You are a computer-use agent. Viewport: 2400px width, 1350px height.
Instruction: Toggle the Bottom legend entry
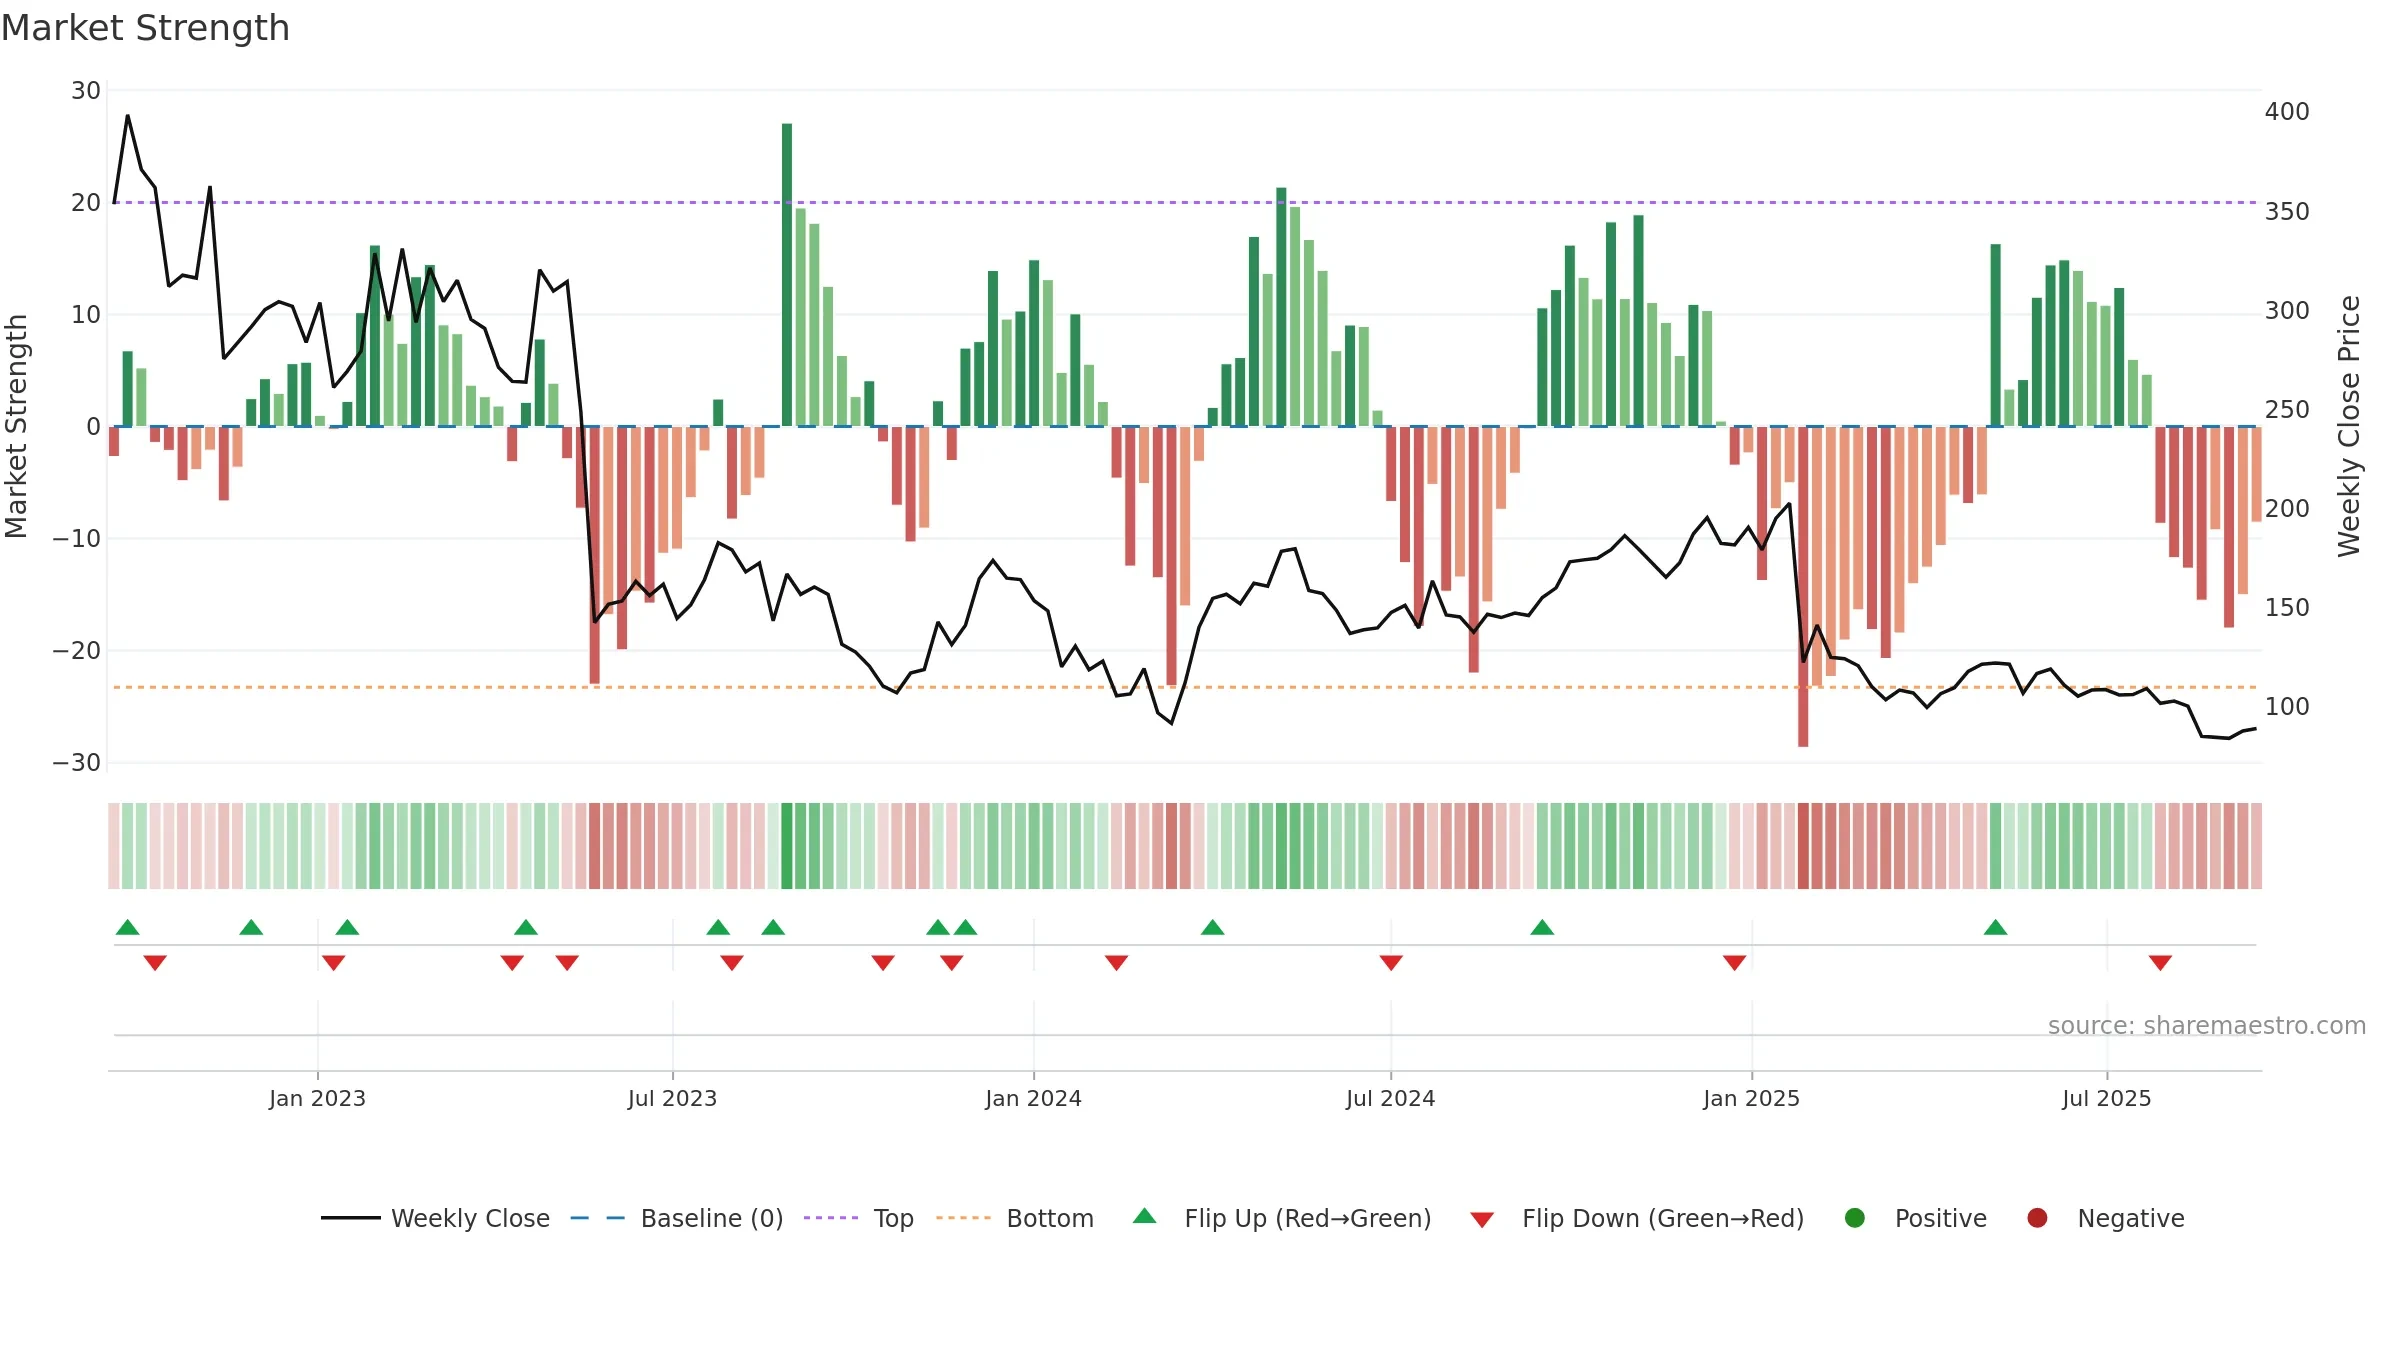1015,1218
